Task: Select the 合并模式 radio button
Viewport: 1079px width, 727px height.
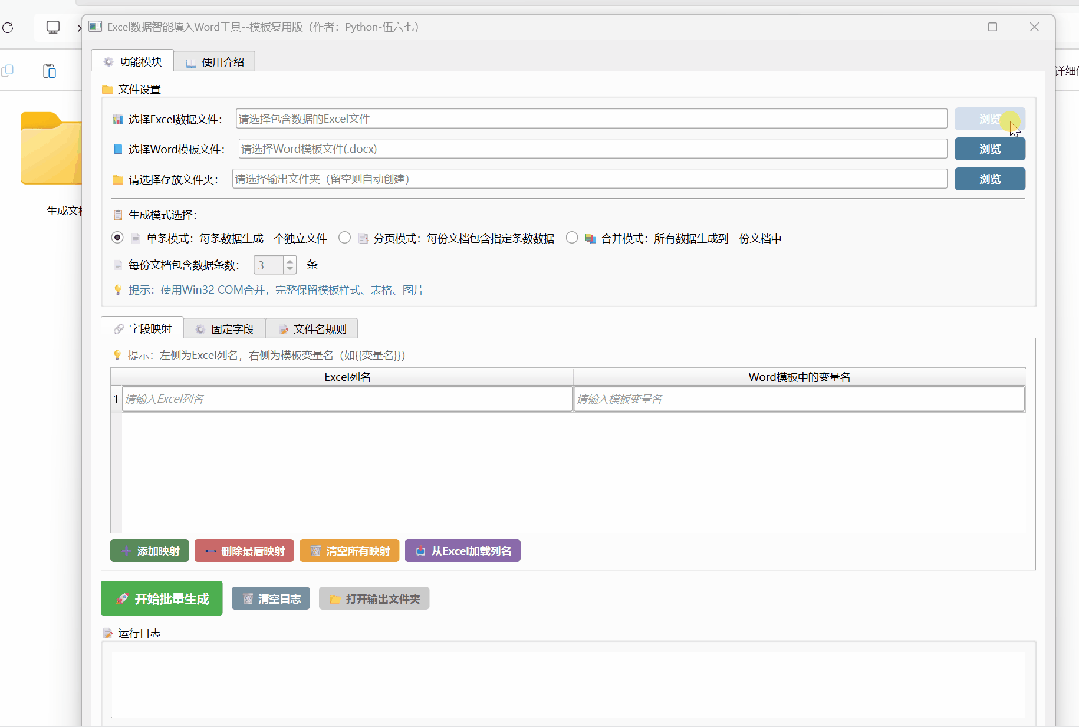Action: pos(571,238)
